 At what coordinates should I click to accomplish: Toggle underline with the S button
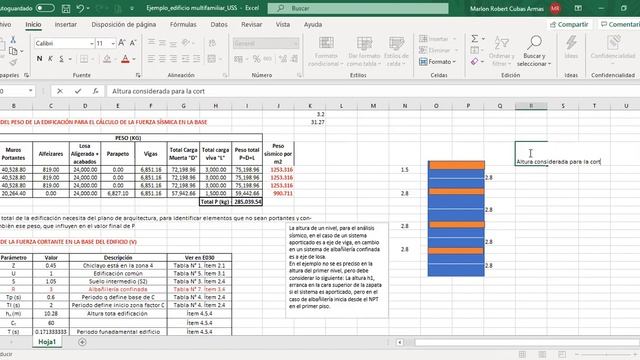[61, 59]
